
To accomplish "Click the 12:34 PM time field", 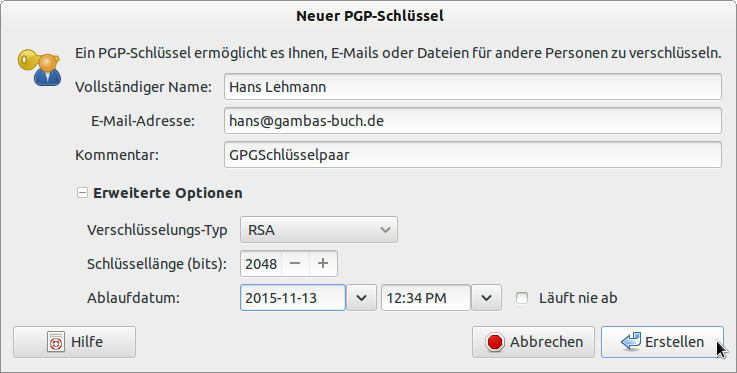I will [x=426, y=297].
